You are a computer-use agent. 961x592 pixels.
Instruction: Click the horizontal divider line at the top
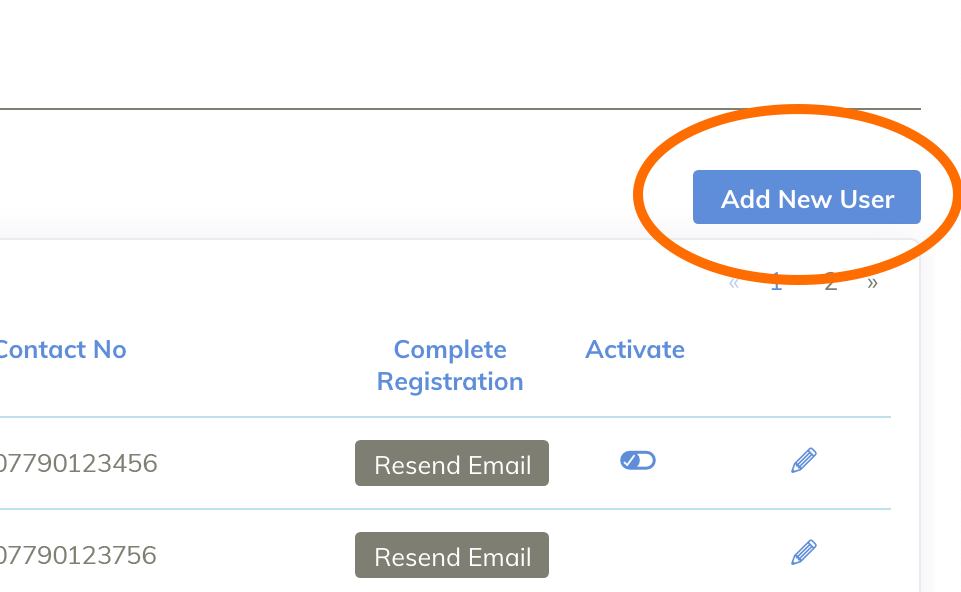(460, 108)
